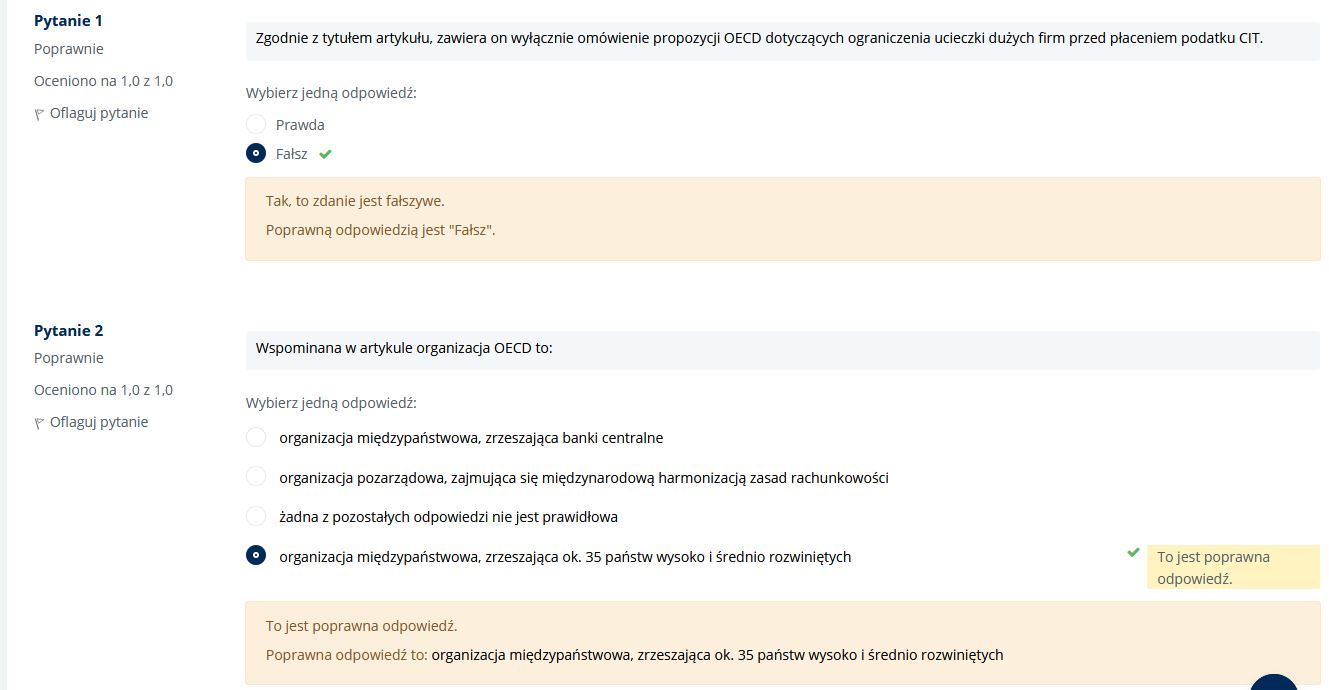The height and width of the screenshot is (690, 1329).
Task: Choose answer about 35 państw wysoko rozwiniętych
Action: [256, 556]
